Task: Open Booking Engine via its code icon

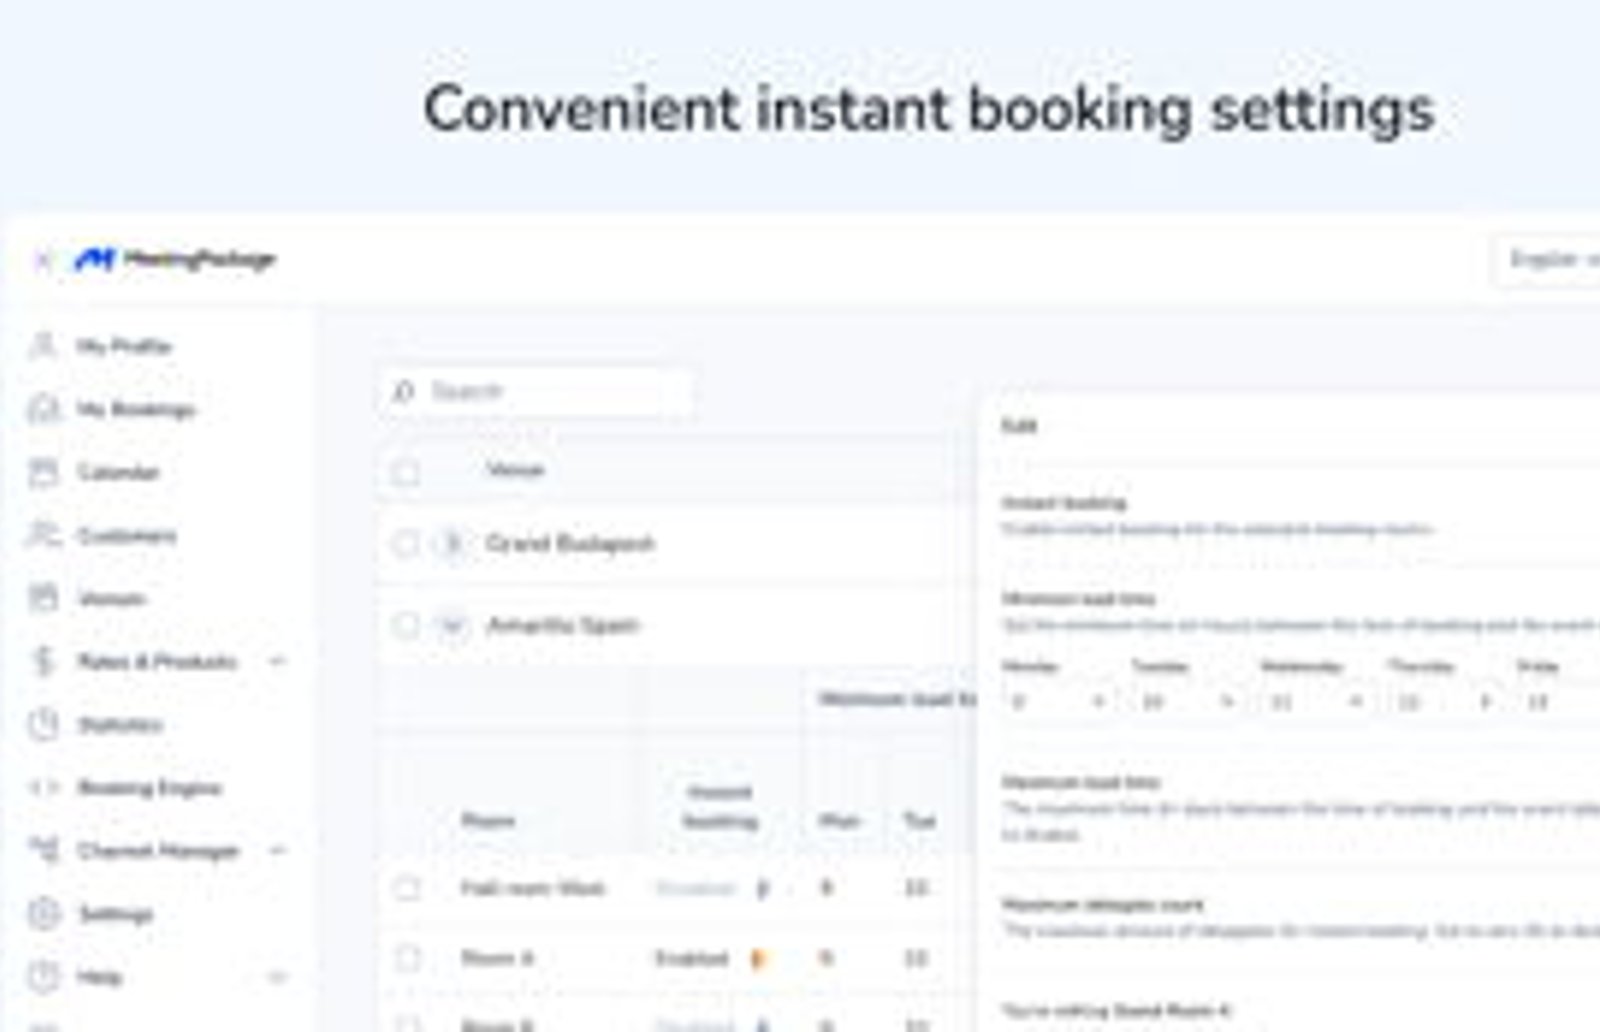Action: 43,787
